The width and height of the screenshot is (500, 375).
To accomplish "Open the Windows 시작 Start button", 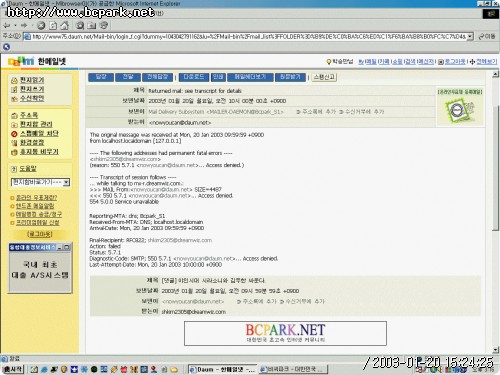I will click(13, 369).
